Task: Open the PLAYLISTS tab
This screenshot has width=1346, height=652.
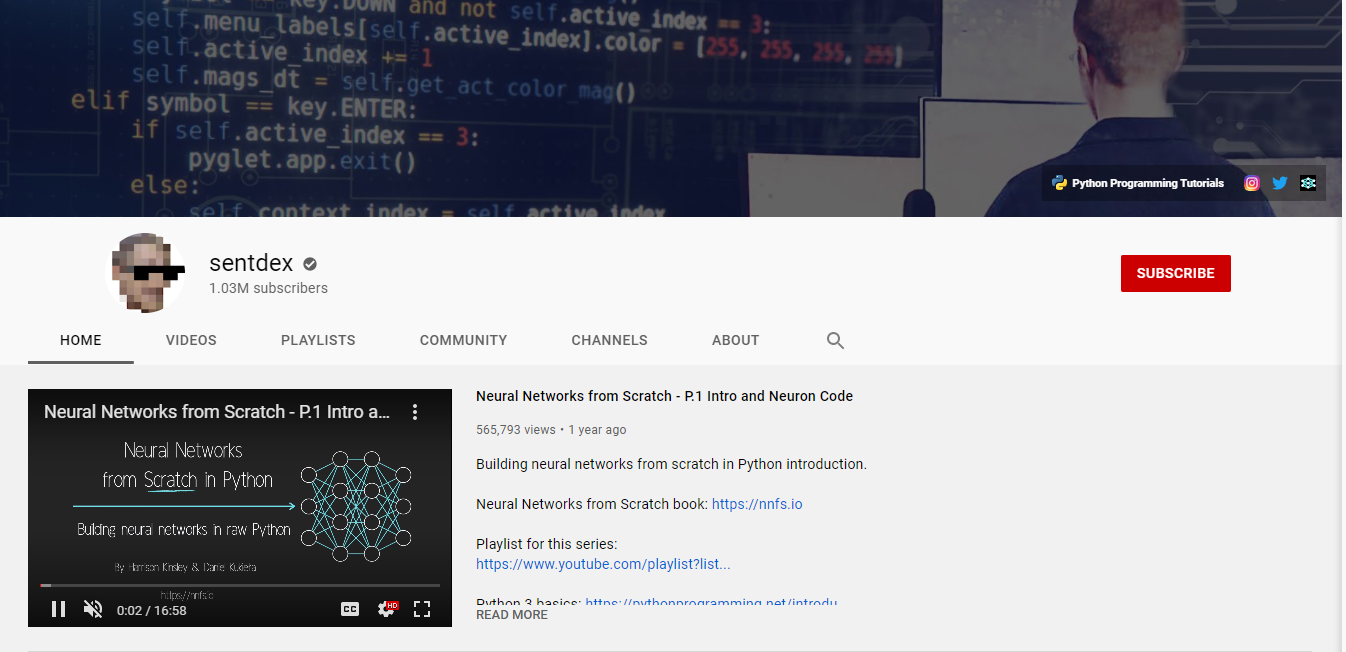Action: point(318,340)
